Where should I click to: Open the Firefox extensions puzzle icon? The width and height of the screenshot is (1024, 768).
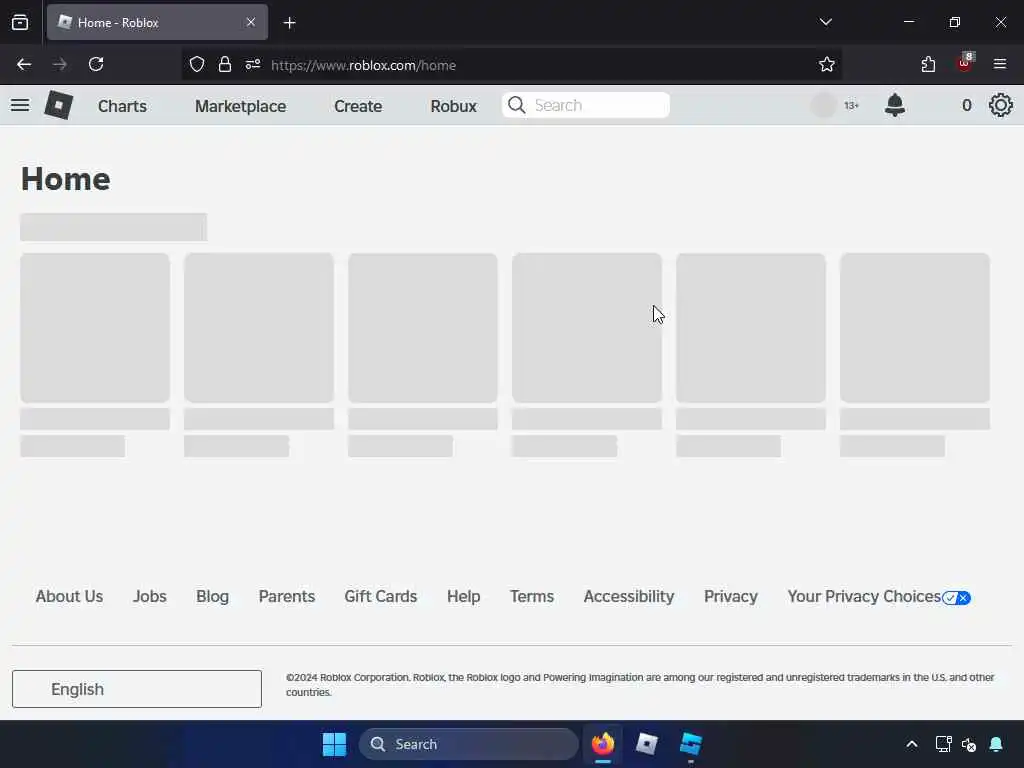[928, 65]
